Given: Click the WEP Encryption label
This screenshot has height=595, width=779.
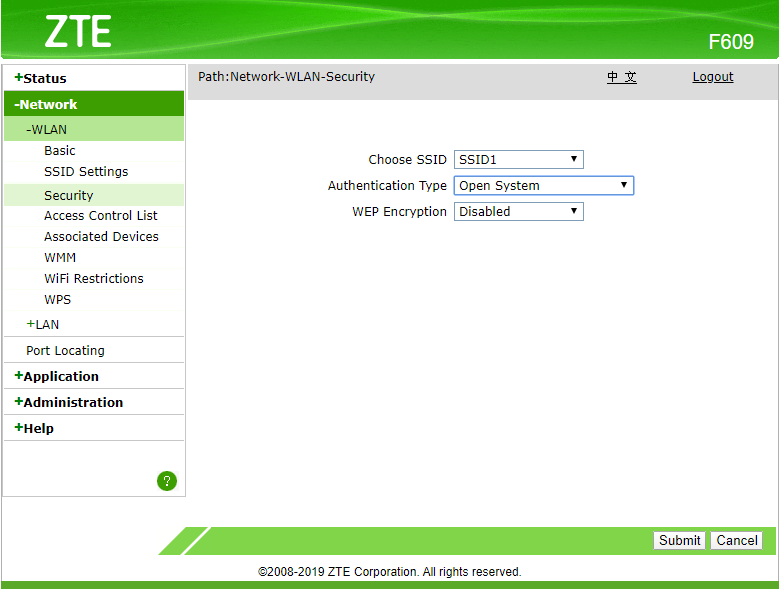Looking at the screenshot, I should [399, 212].
